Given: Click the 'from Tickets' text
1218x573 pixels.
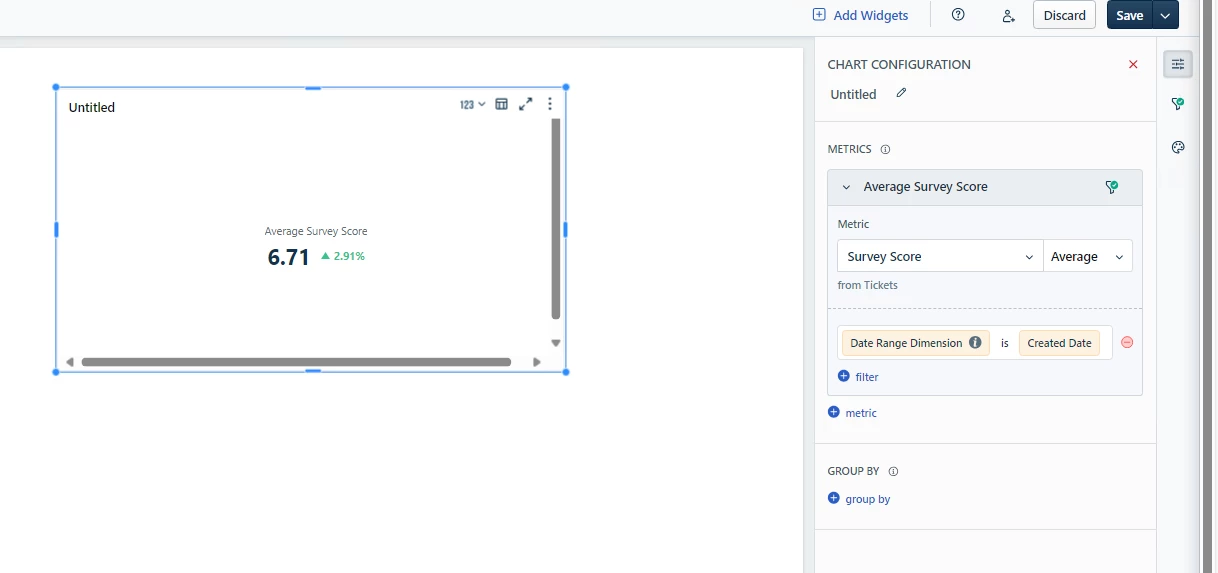Looking at the screenshot, I should coord(868,285).
